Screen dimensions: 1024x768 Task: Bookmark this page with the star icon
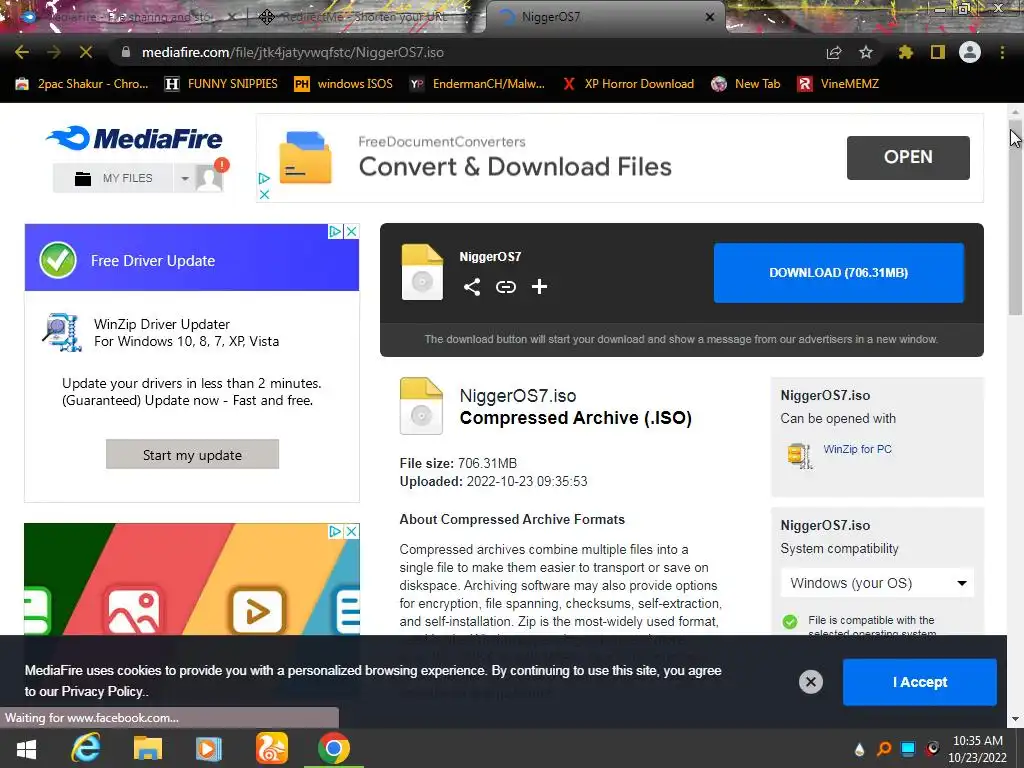click(x=866, y=52)
